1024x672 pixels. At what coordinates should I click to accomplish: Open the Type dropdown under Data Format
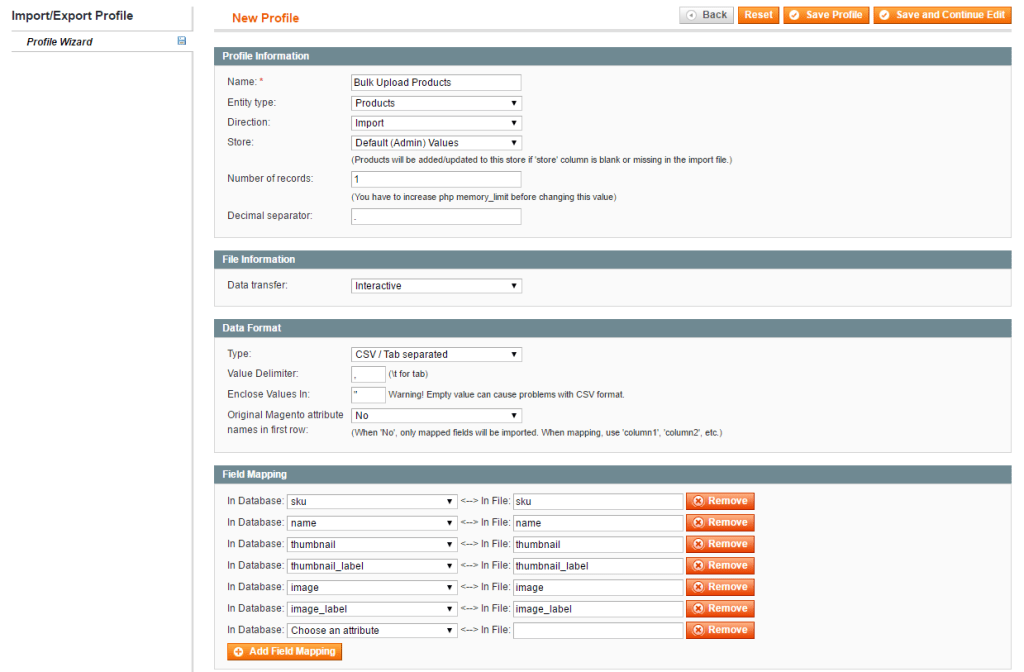pos(436,354)
